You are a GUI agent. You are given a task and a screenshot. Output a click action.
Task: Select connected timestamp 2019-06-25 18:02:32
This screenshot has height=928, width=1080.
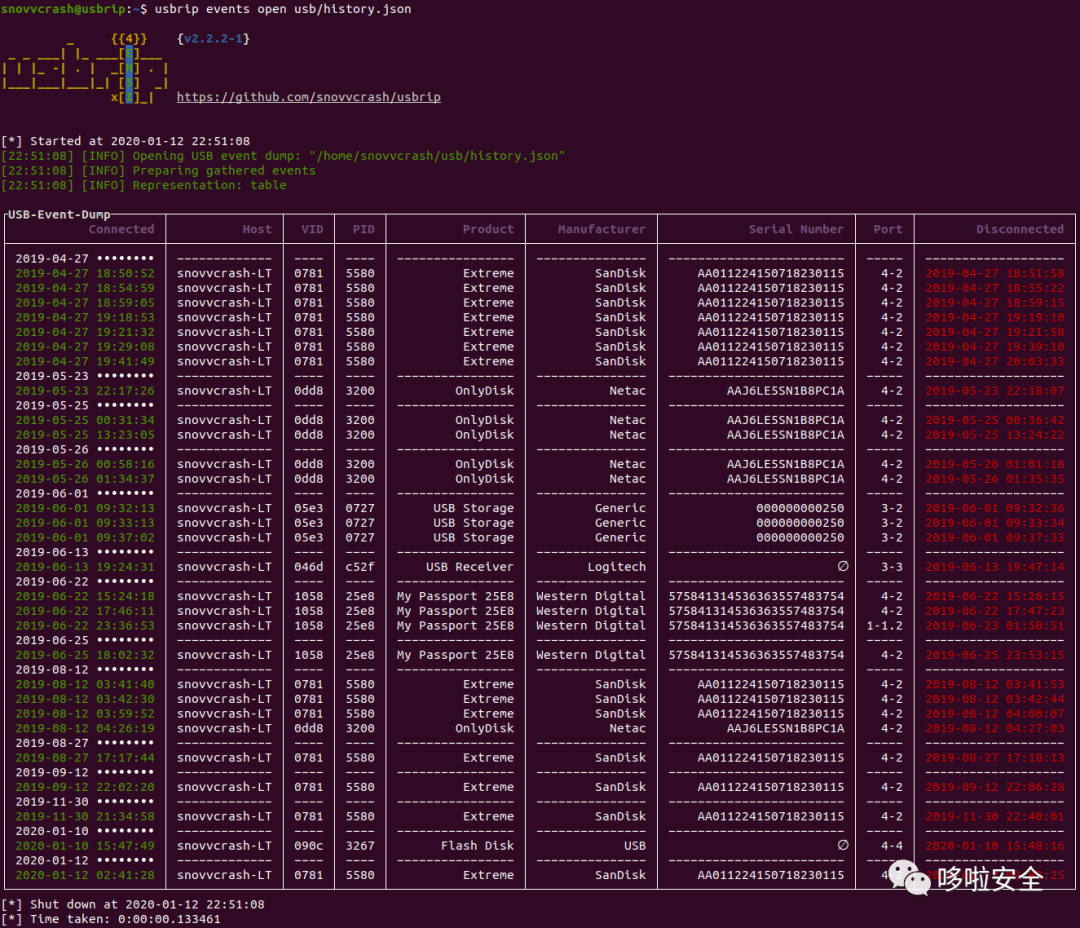click(x=85, y=655)
